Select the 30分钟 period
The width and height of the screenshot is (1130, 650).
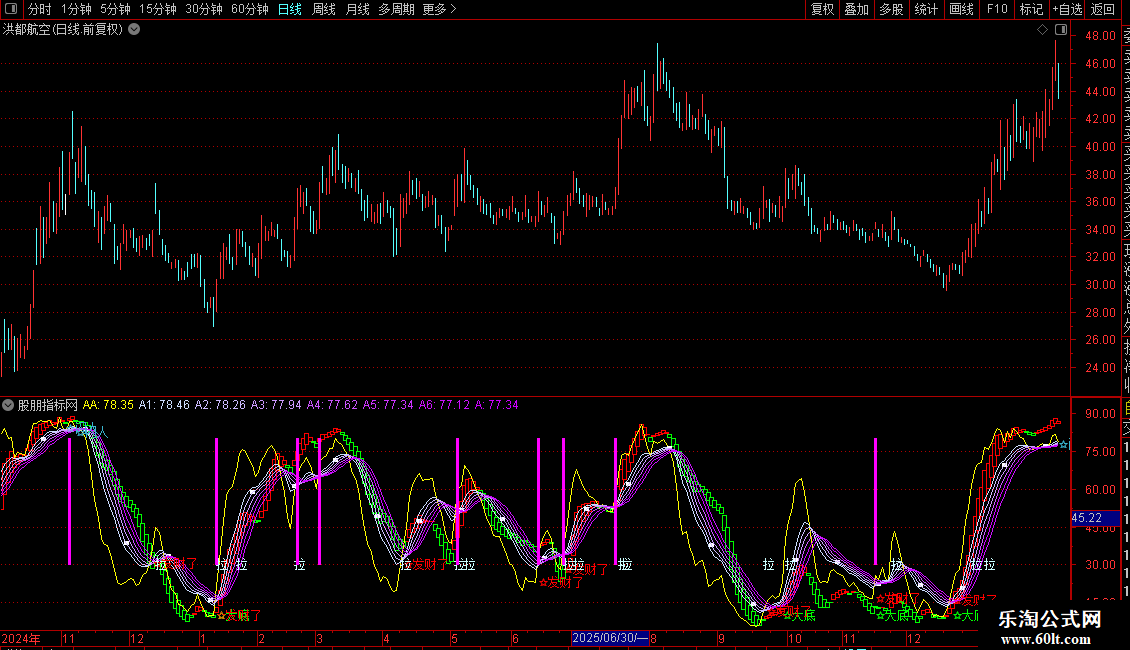point(203,9)
